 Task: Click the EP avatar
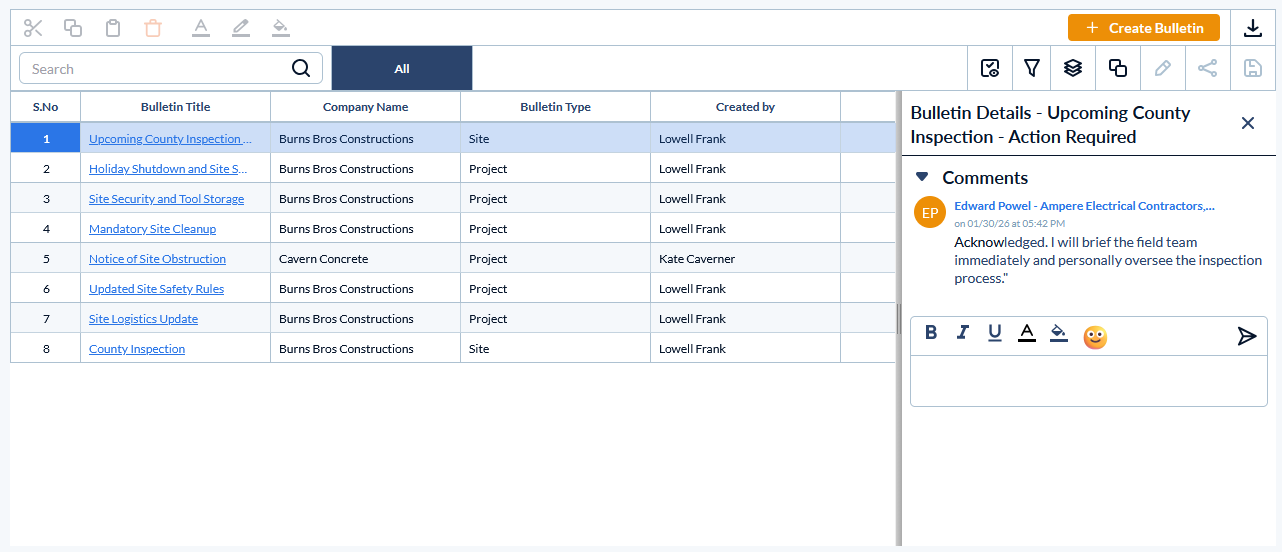click(930, 212)
